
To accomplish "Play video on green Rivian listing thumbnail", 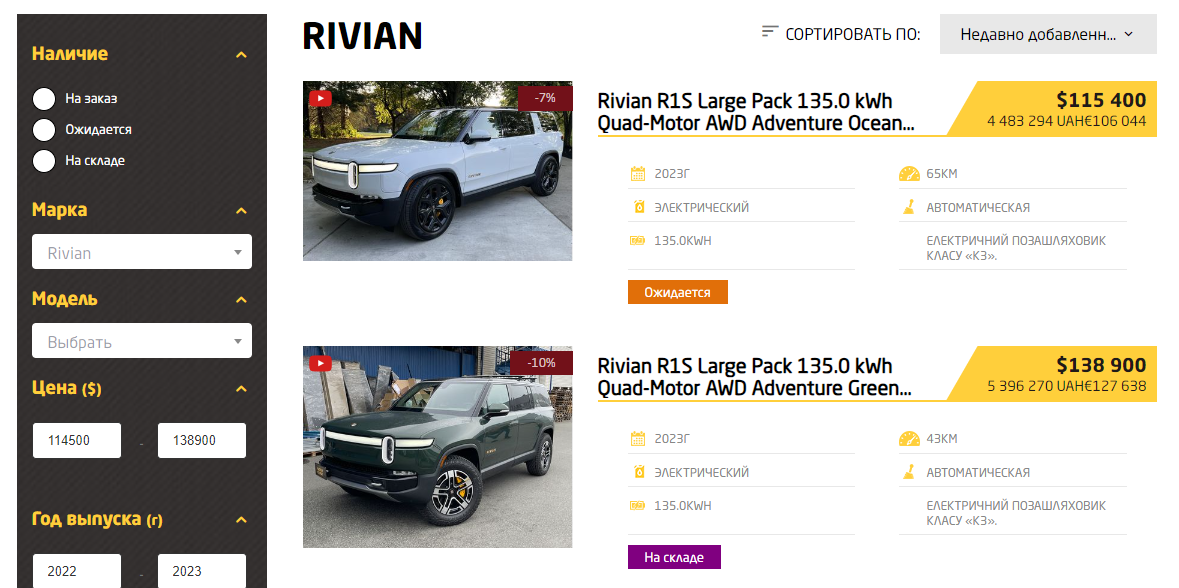I will click(x=320, y=363).
